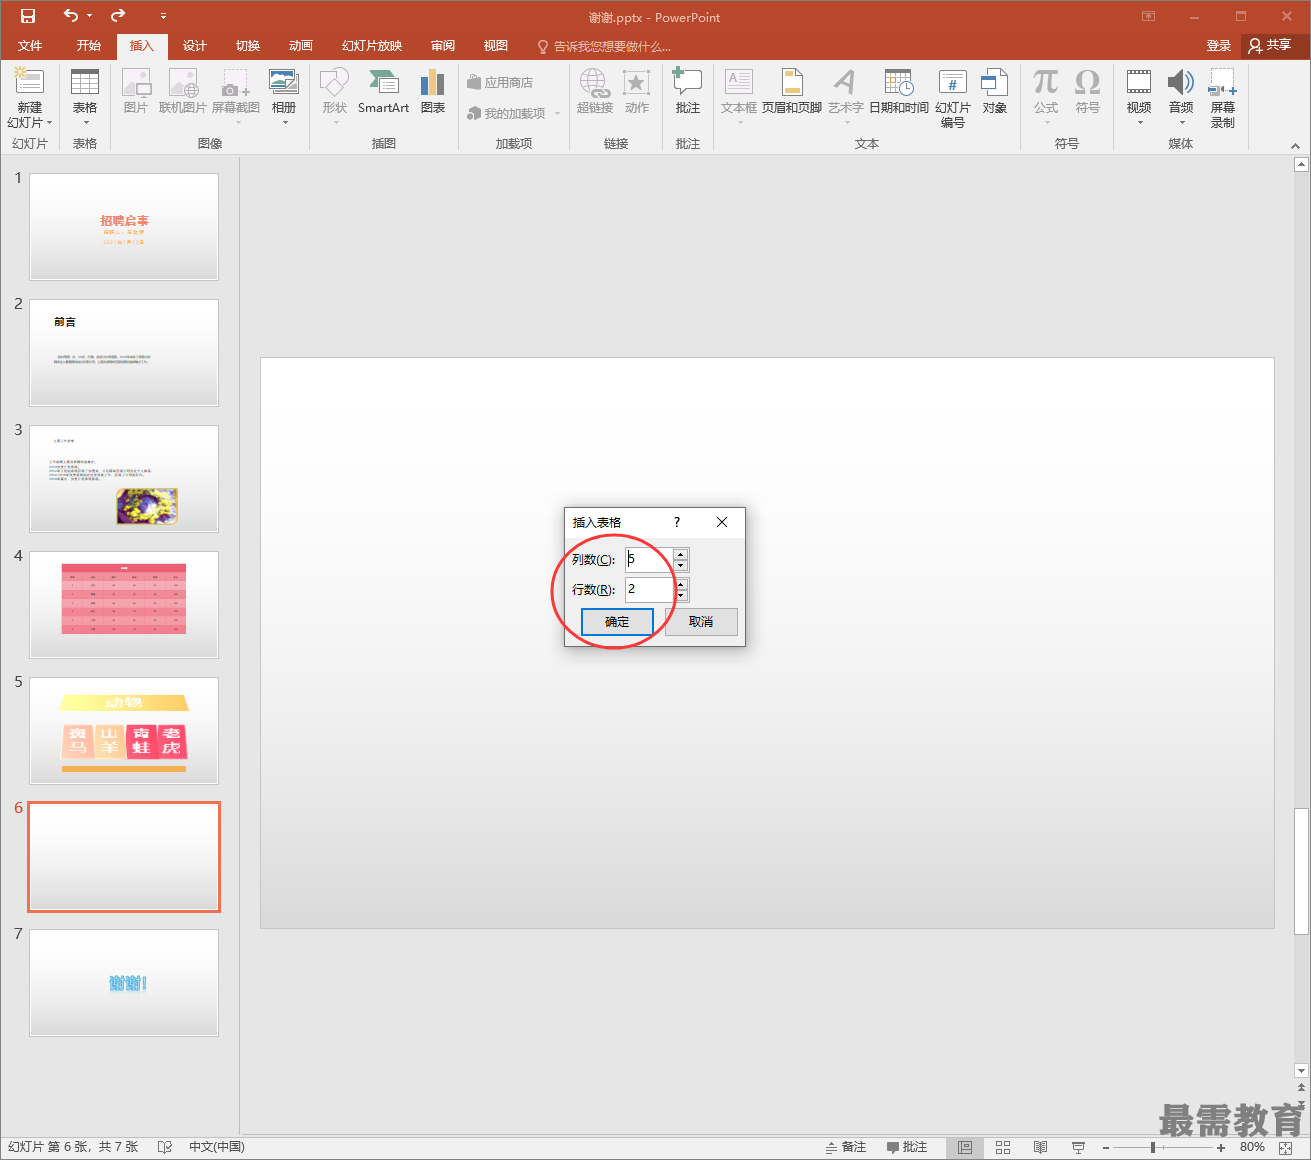Switch to reading view
This screenshot has width=1311, height=1160.
(1040, 1147)
